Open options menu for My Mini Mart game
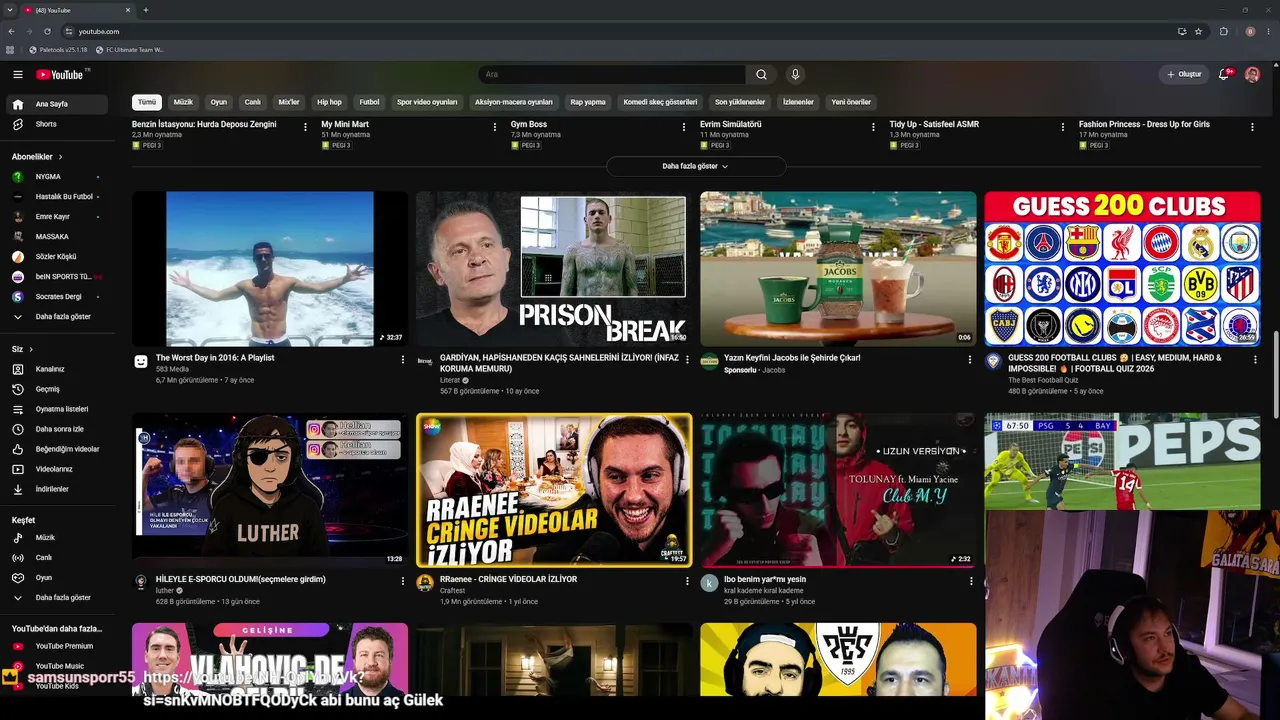This screenshot has width=1280, height=720. pos(495,127)
